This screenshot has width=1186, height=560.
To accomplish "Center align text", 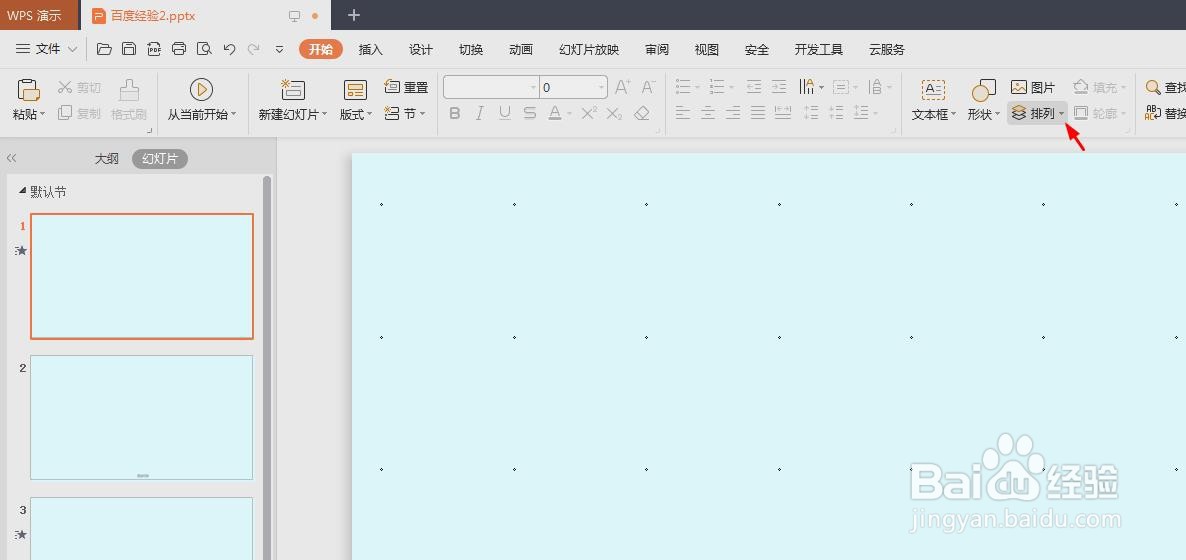I will click(708, 114).
